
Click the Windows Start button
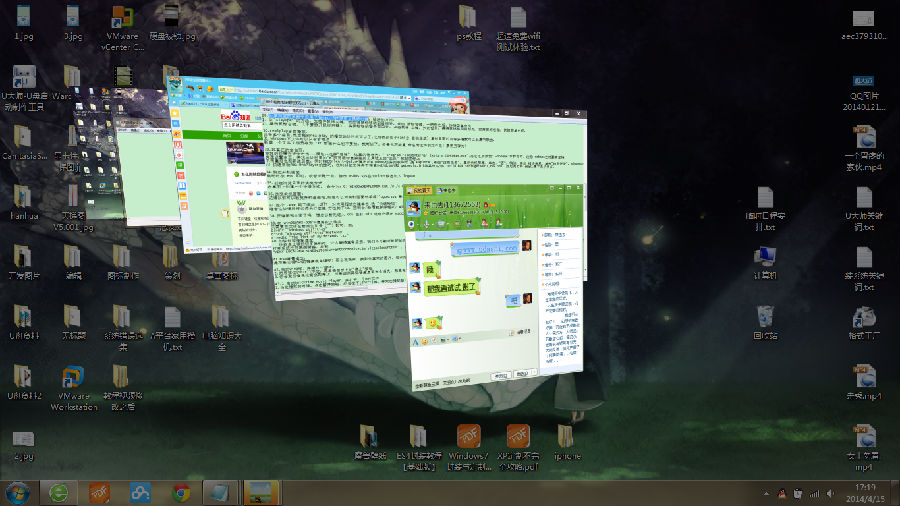[x=17, y=492]
